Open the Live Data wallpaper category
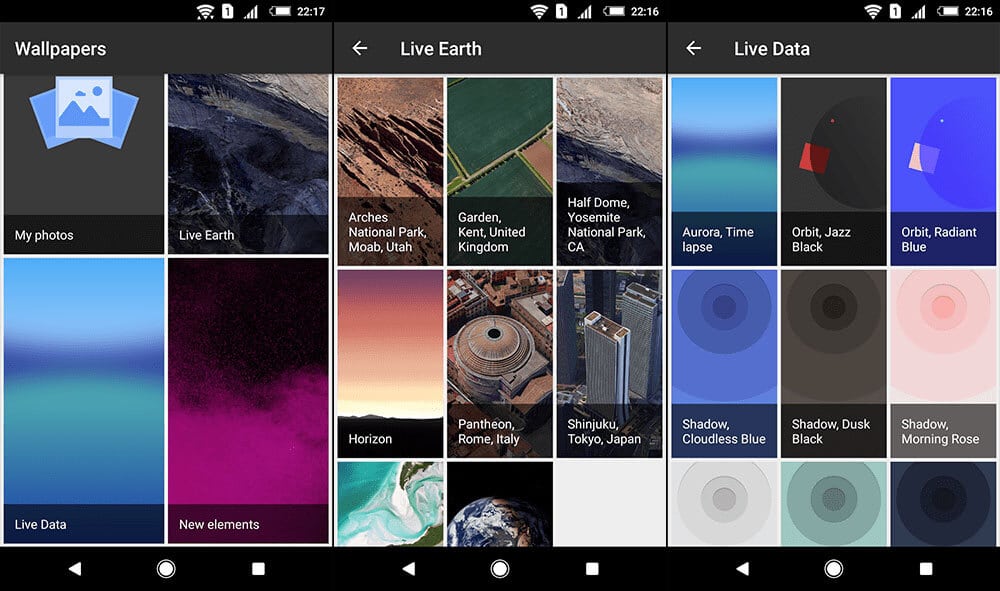 pos(84,400)
